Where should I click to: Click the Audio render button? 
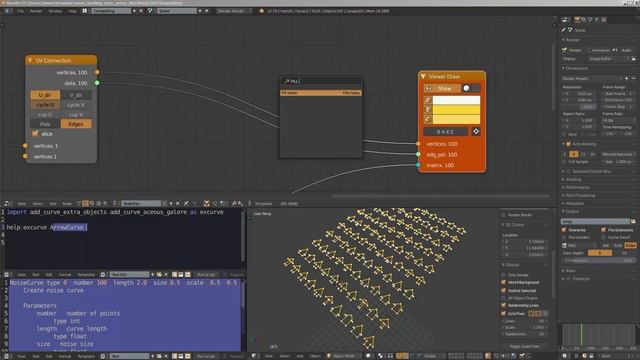(x=624, y=50)
